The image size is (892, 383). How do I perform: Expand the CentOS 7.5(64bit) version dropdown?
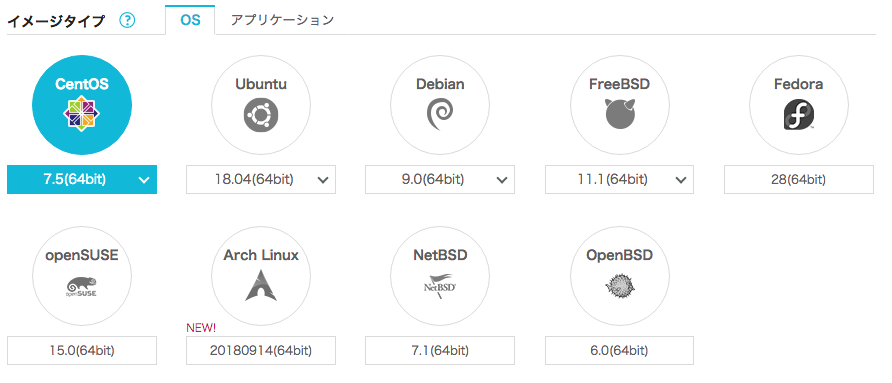(x=82, y=180)
